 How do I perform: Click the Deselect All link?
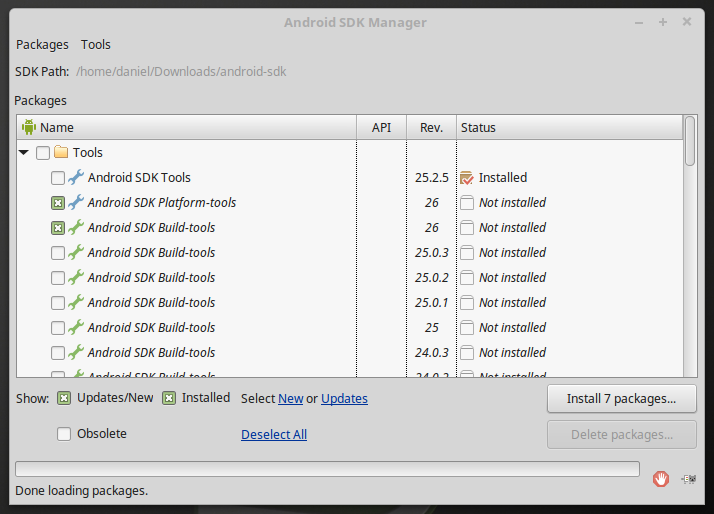pyautogui.click(x=274, y=435)
